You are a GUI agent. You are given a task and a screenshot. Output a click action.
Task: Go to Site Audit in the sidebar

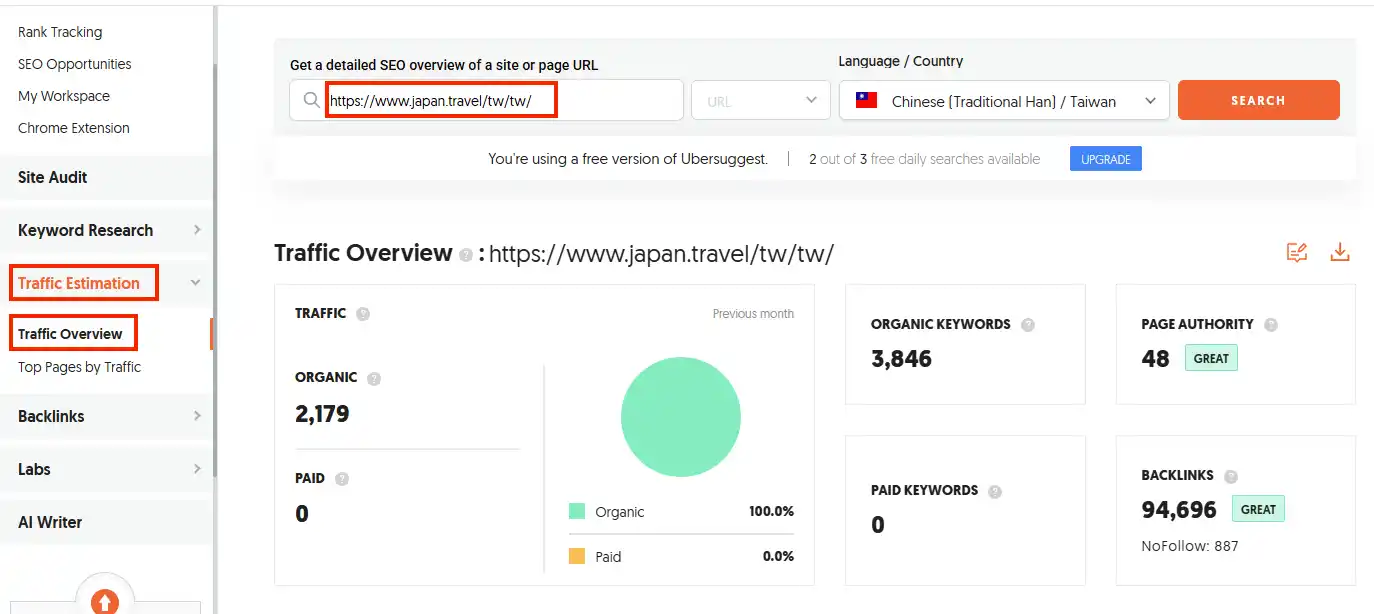click(x=53, y=177)
